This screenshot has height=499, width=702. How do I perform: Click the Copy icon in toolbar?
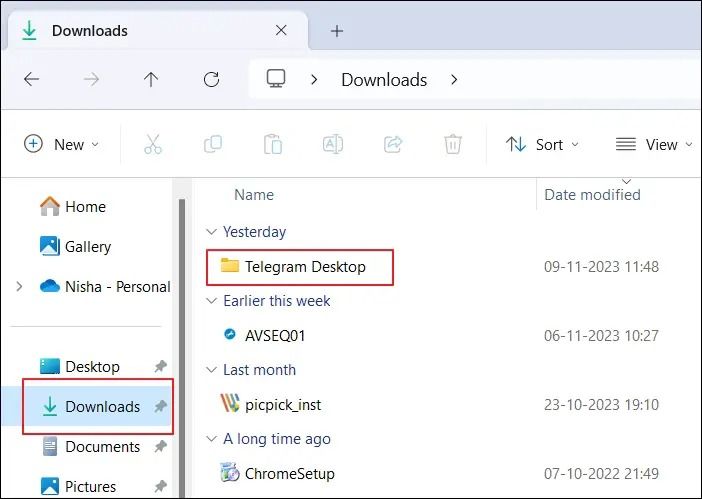pyautogui.click(x=213, y=144)
